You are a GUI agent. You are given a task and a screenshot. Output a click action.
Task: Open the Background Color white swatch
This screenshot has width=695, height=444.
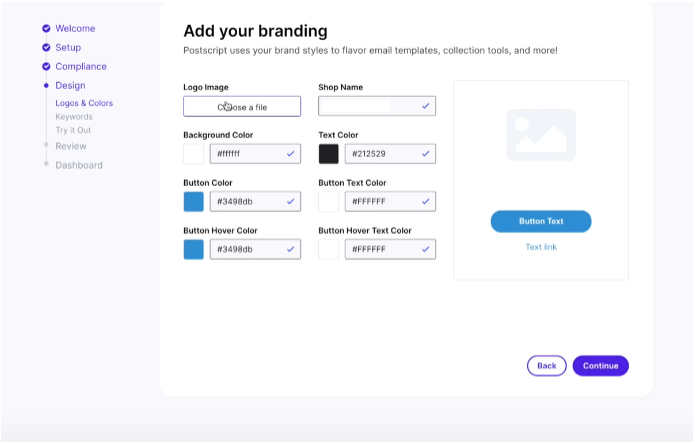point(194,154)
